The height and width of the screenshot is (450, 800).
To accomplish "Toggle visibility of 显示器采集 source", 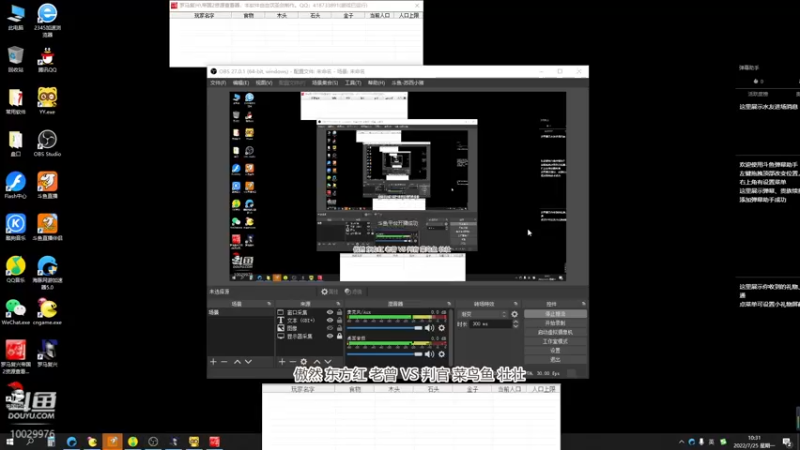I will 330,336.
